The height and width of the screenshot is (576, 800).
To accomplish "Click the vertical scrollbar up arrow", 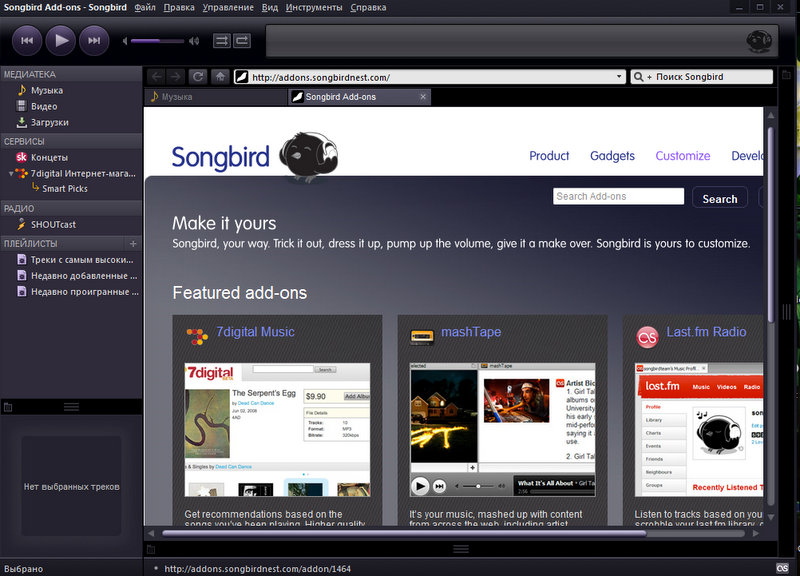I will [x=771, y=115].
